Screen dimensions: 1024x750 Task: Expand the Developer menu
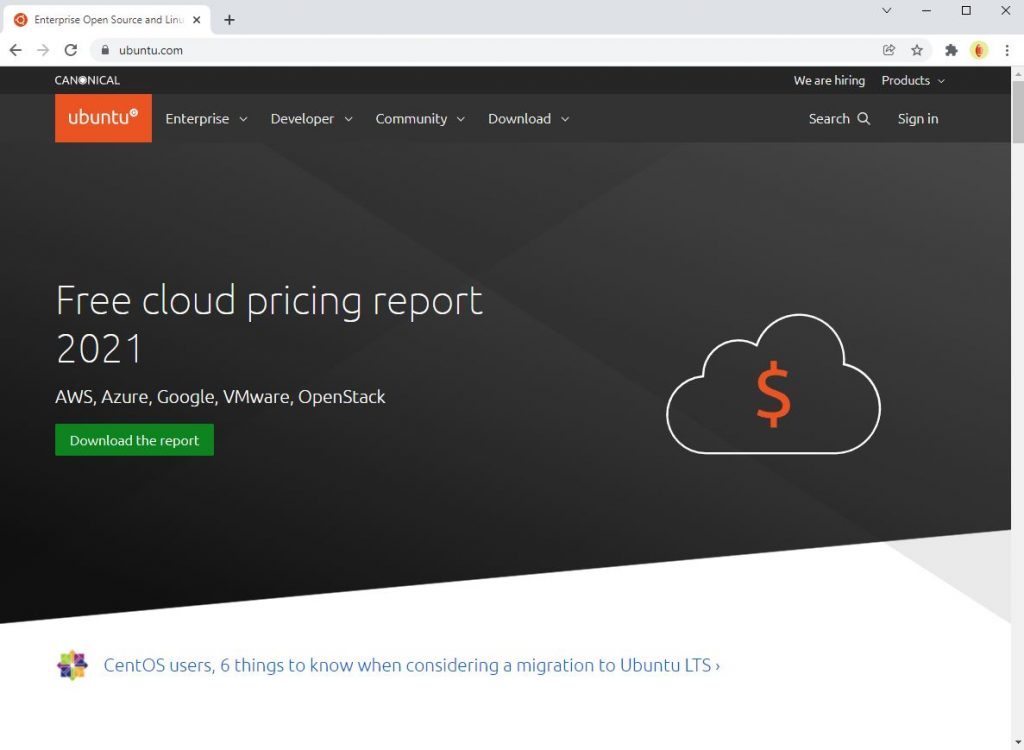pos(312,118)
